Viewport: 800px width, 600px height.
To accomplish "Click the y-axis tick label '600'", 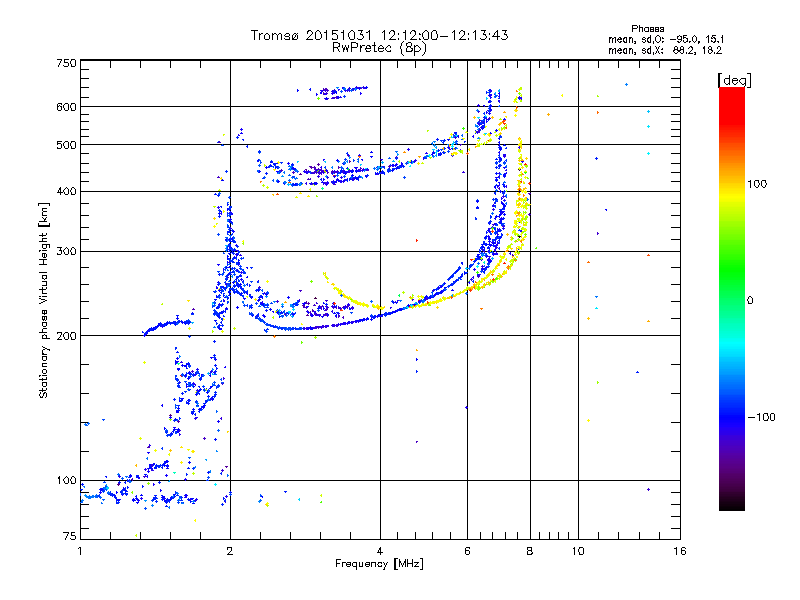I will point(66,107).
